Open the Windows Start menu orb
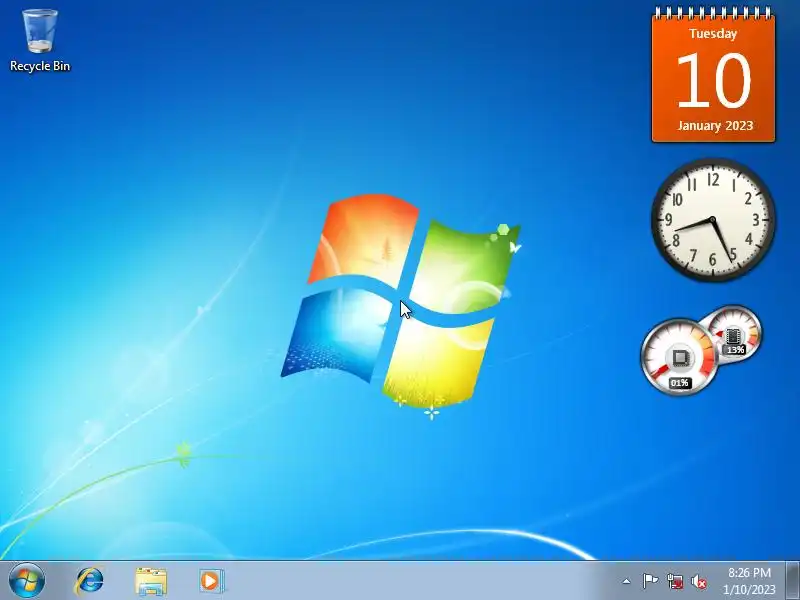 [27, 581]
